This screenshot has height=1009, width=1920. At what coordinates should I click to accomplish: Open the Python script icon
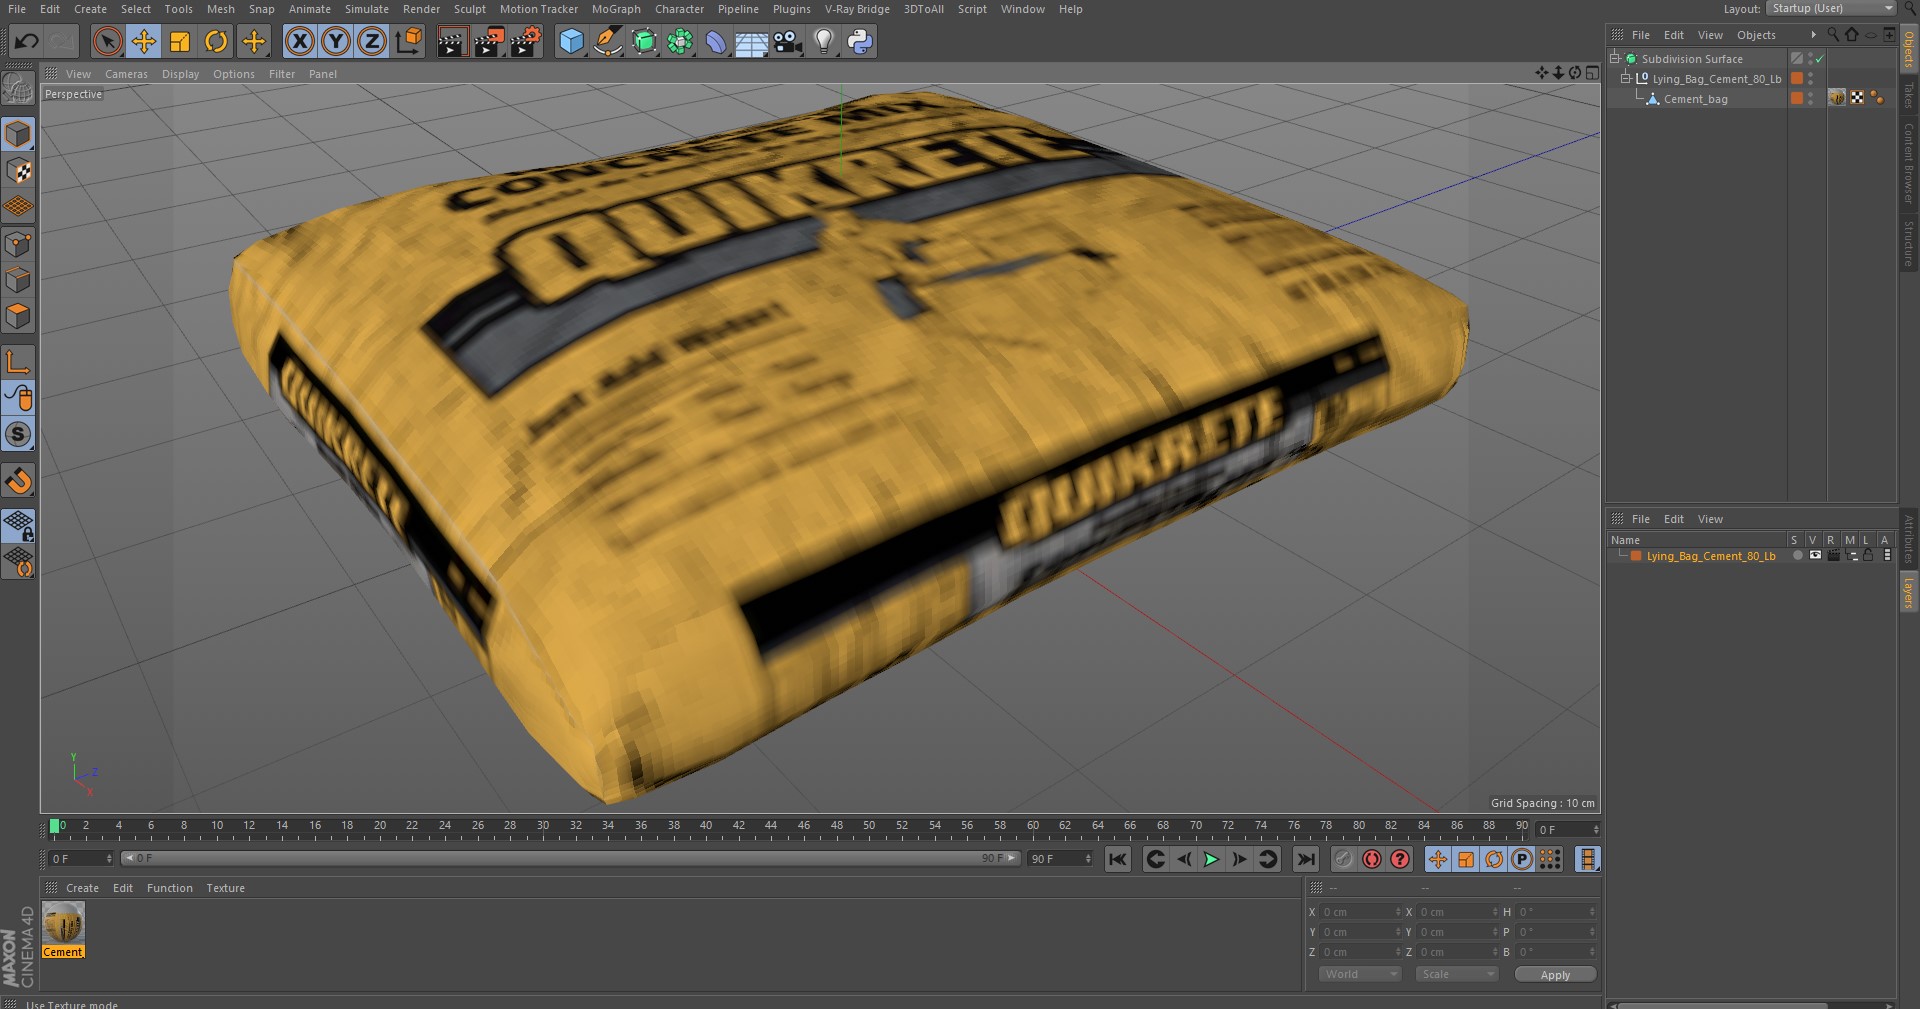[x=859, y=41]
